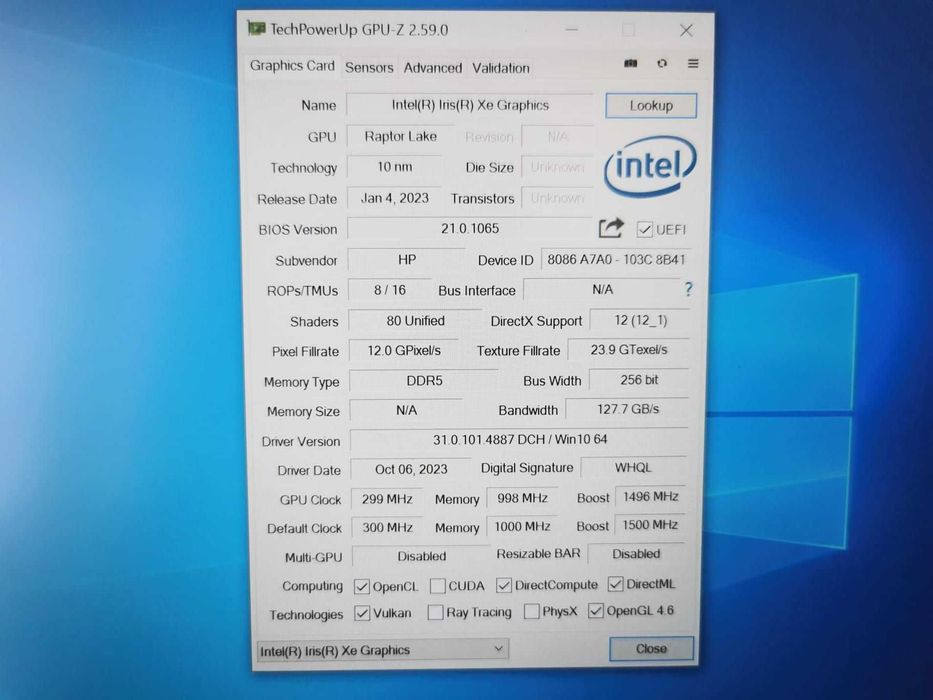Click the default Boost value 1500 MHz
The width and height of the screenshot is (933, 700).
pos(649,525)
